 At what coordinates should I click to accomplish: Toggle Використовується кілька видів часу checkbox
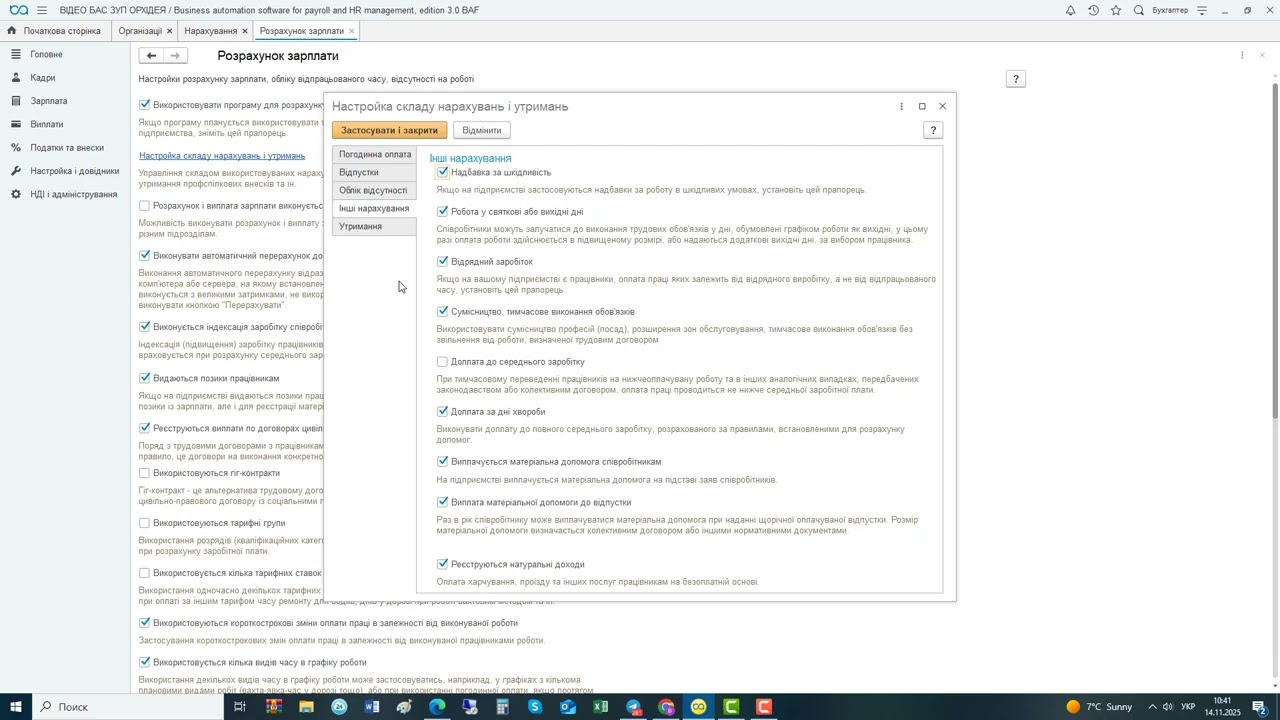coord(145,662)
